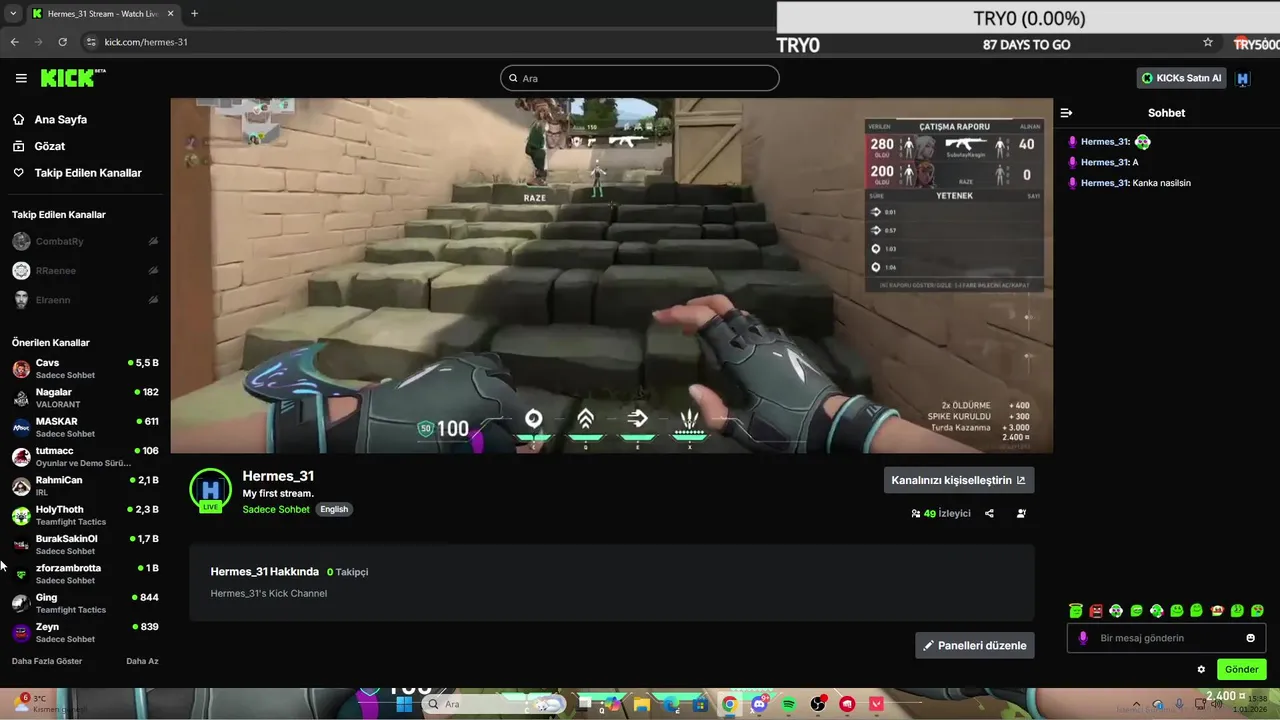Click the Bir mesaj gönderin chat input

[x=1167, y=638]
